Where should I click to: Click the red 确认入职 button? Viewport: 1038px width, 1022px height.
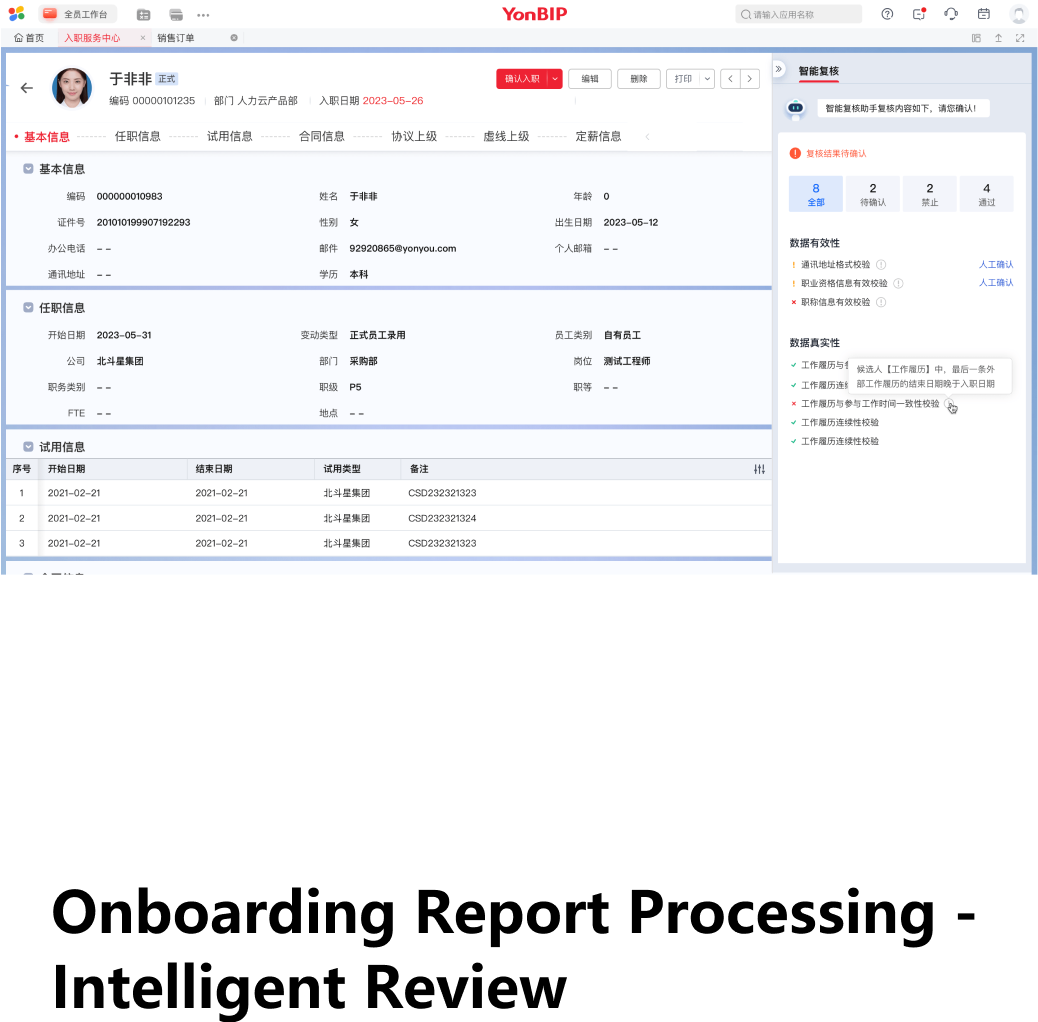pyautogui.click(x=522, y=79)
